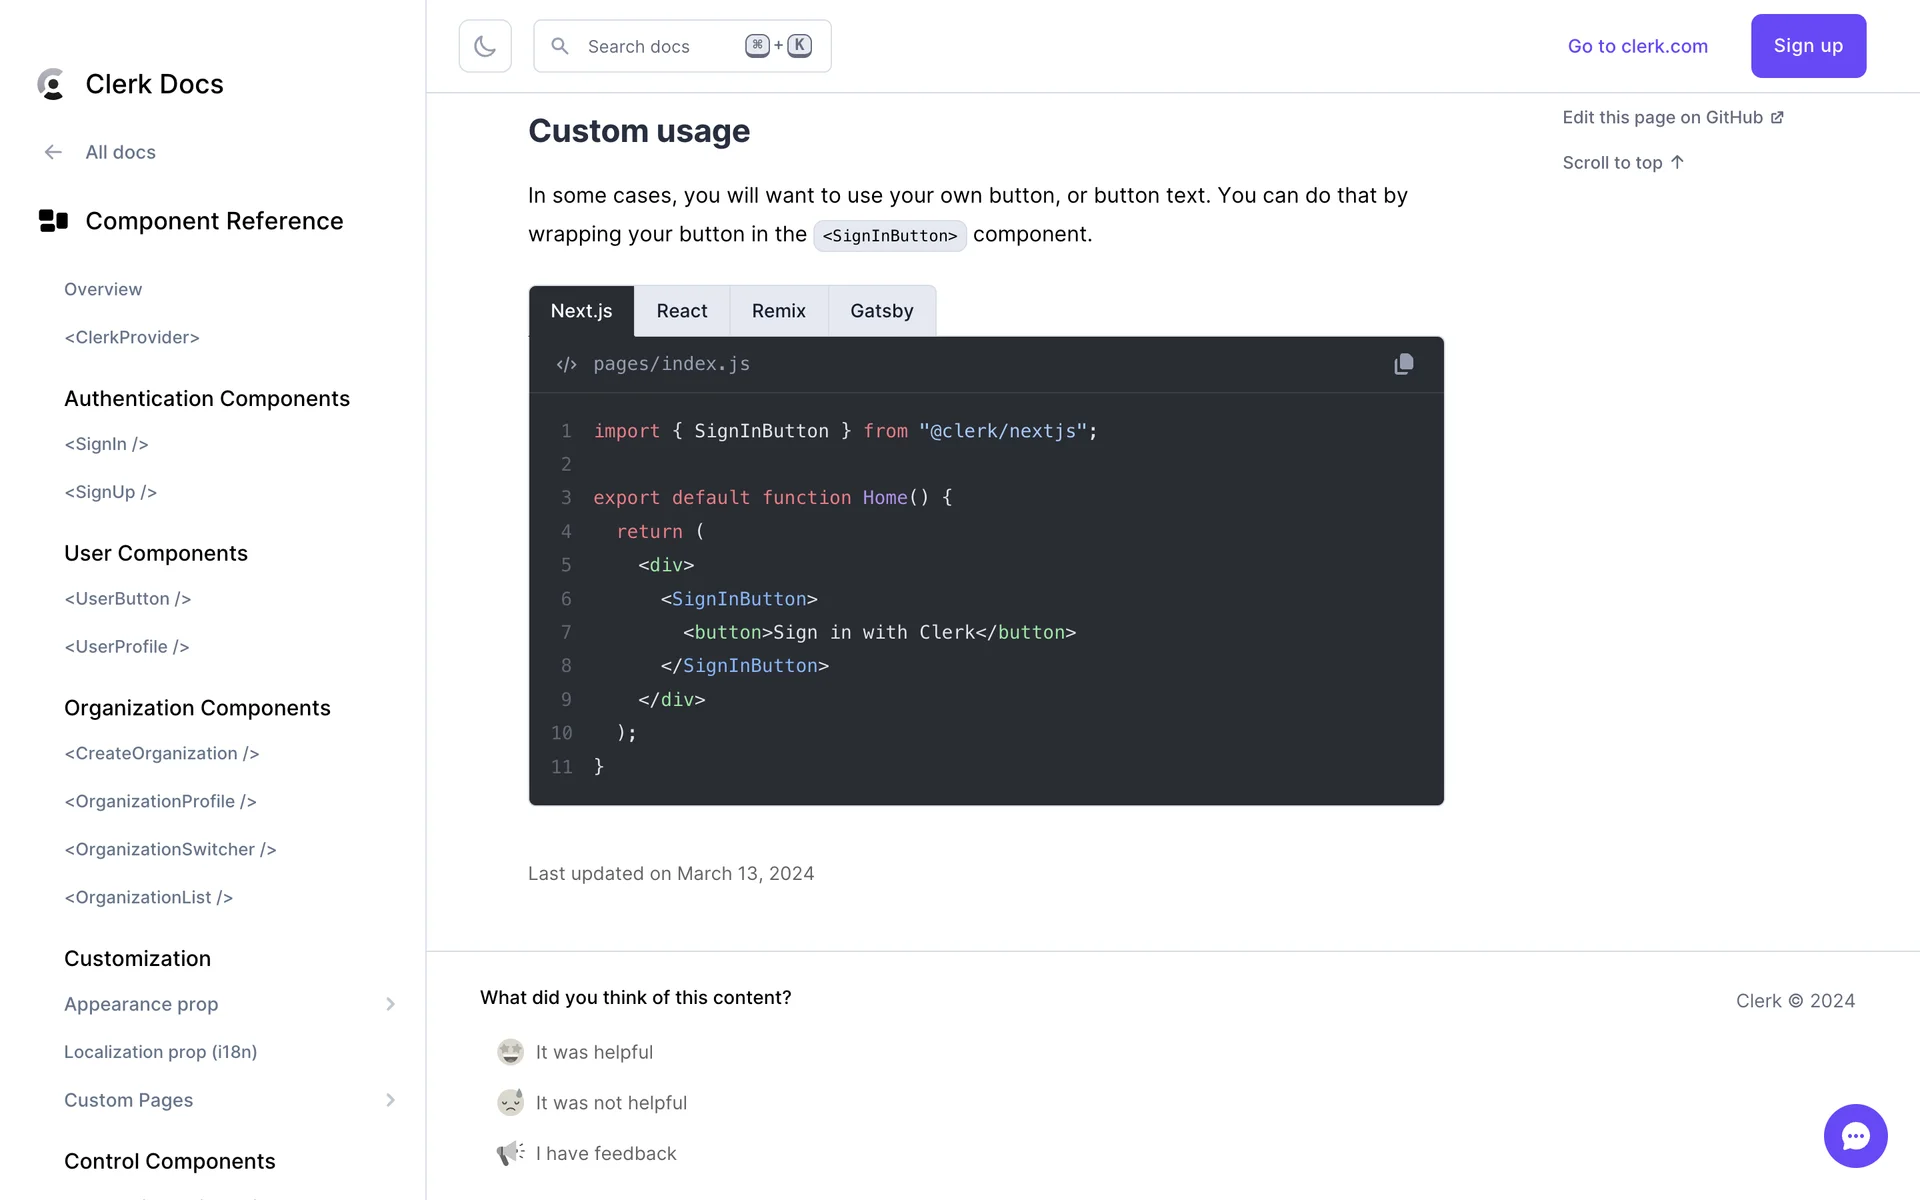Choose 'I have feedback' megaphone option
1920x1200 pixels.
[x=511, y=1153]
